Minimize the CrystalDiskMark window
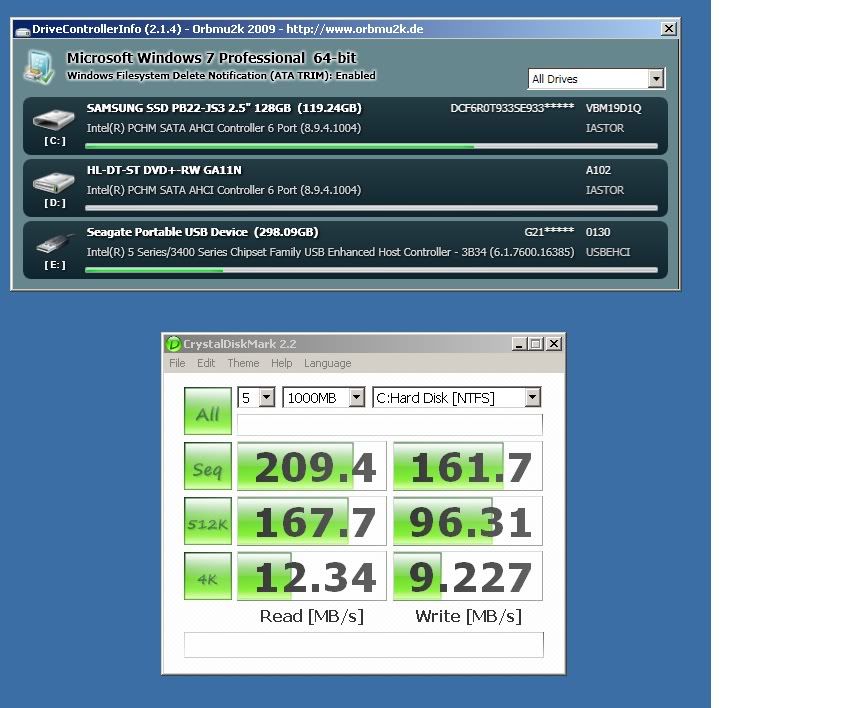Image resolution: width=845 pixels, height=708 pixels. point(519,344)
